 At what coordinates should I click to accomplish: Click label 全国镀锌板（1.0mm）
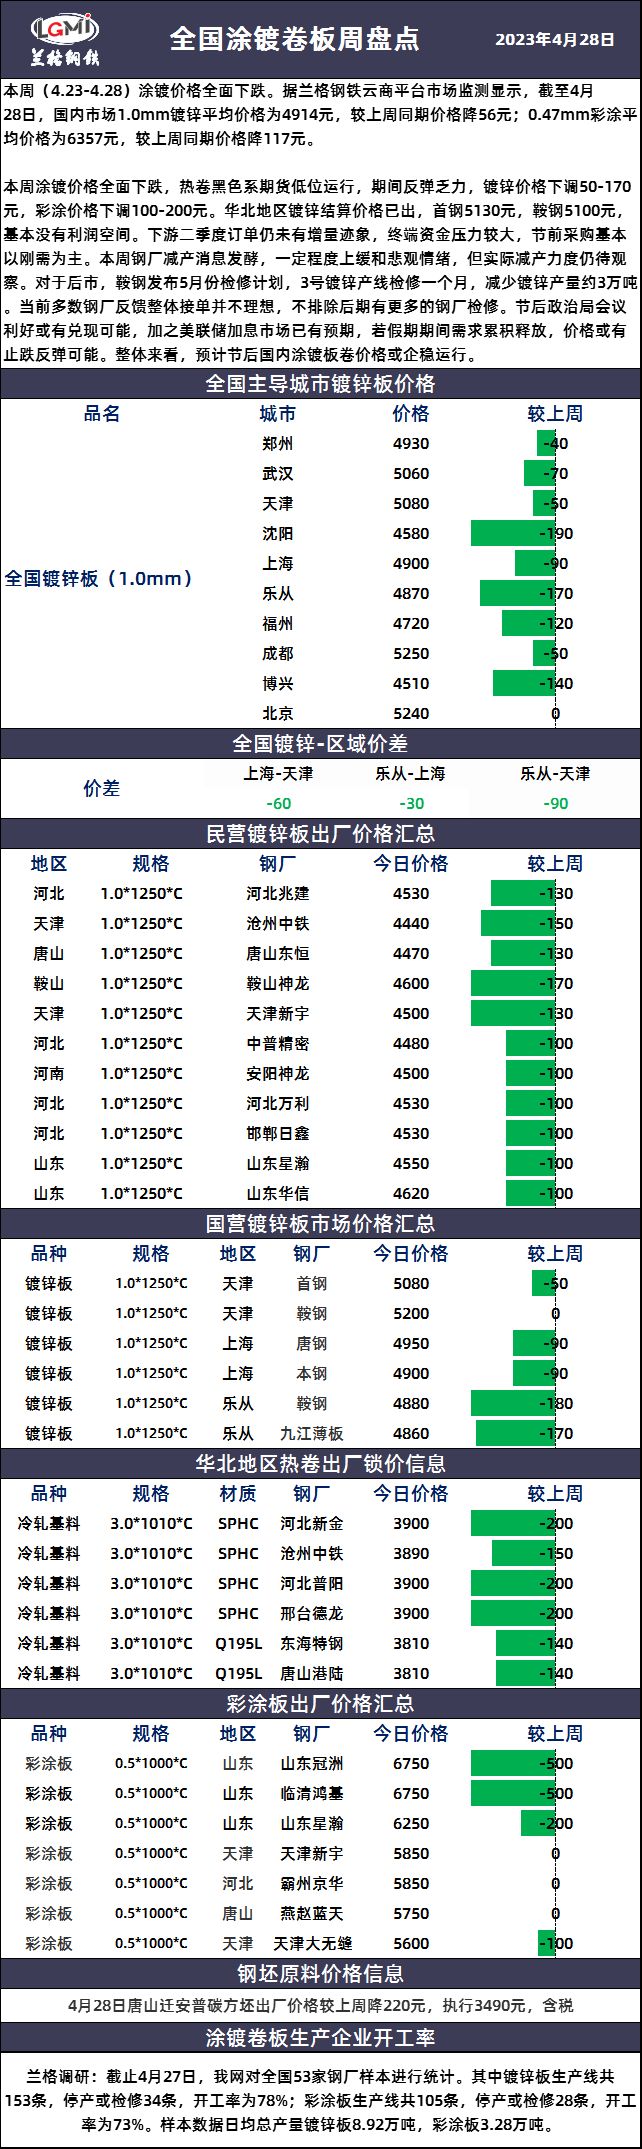99,579
